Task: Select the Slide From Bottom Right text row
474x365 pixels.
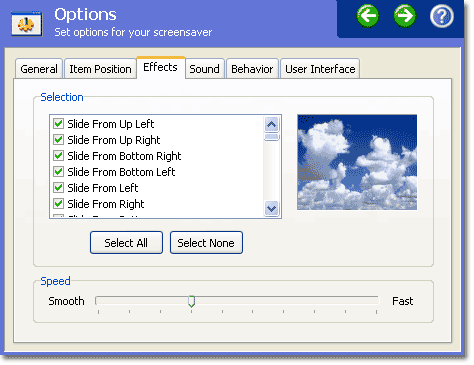Action: 124,156
